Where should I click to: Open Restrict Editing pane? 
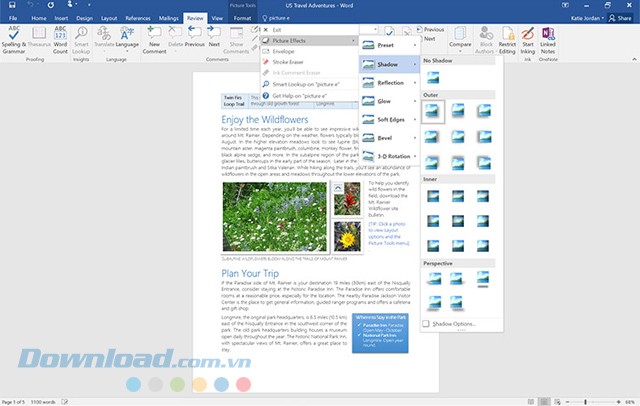(507, 40)
